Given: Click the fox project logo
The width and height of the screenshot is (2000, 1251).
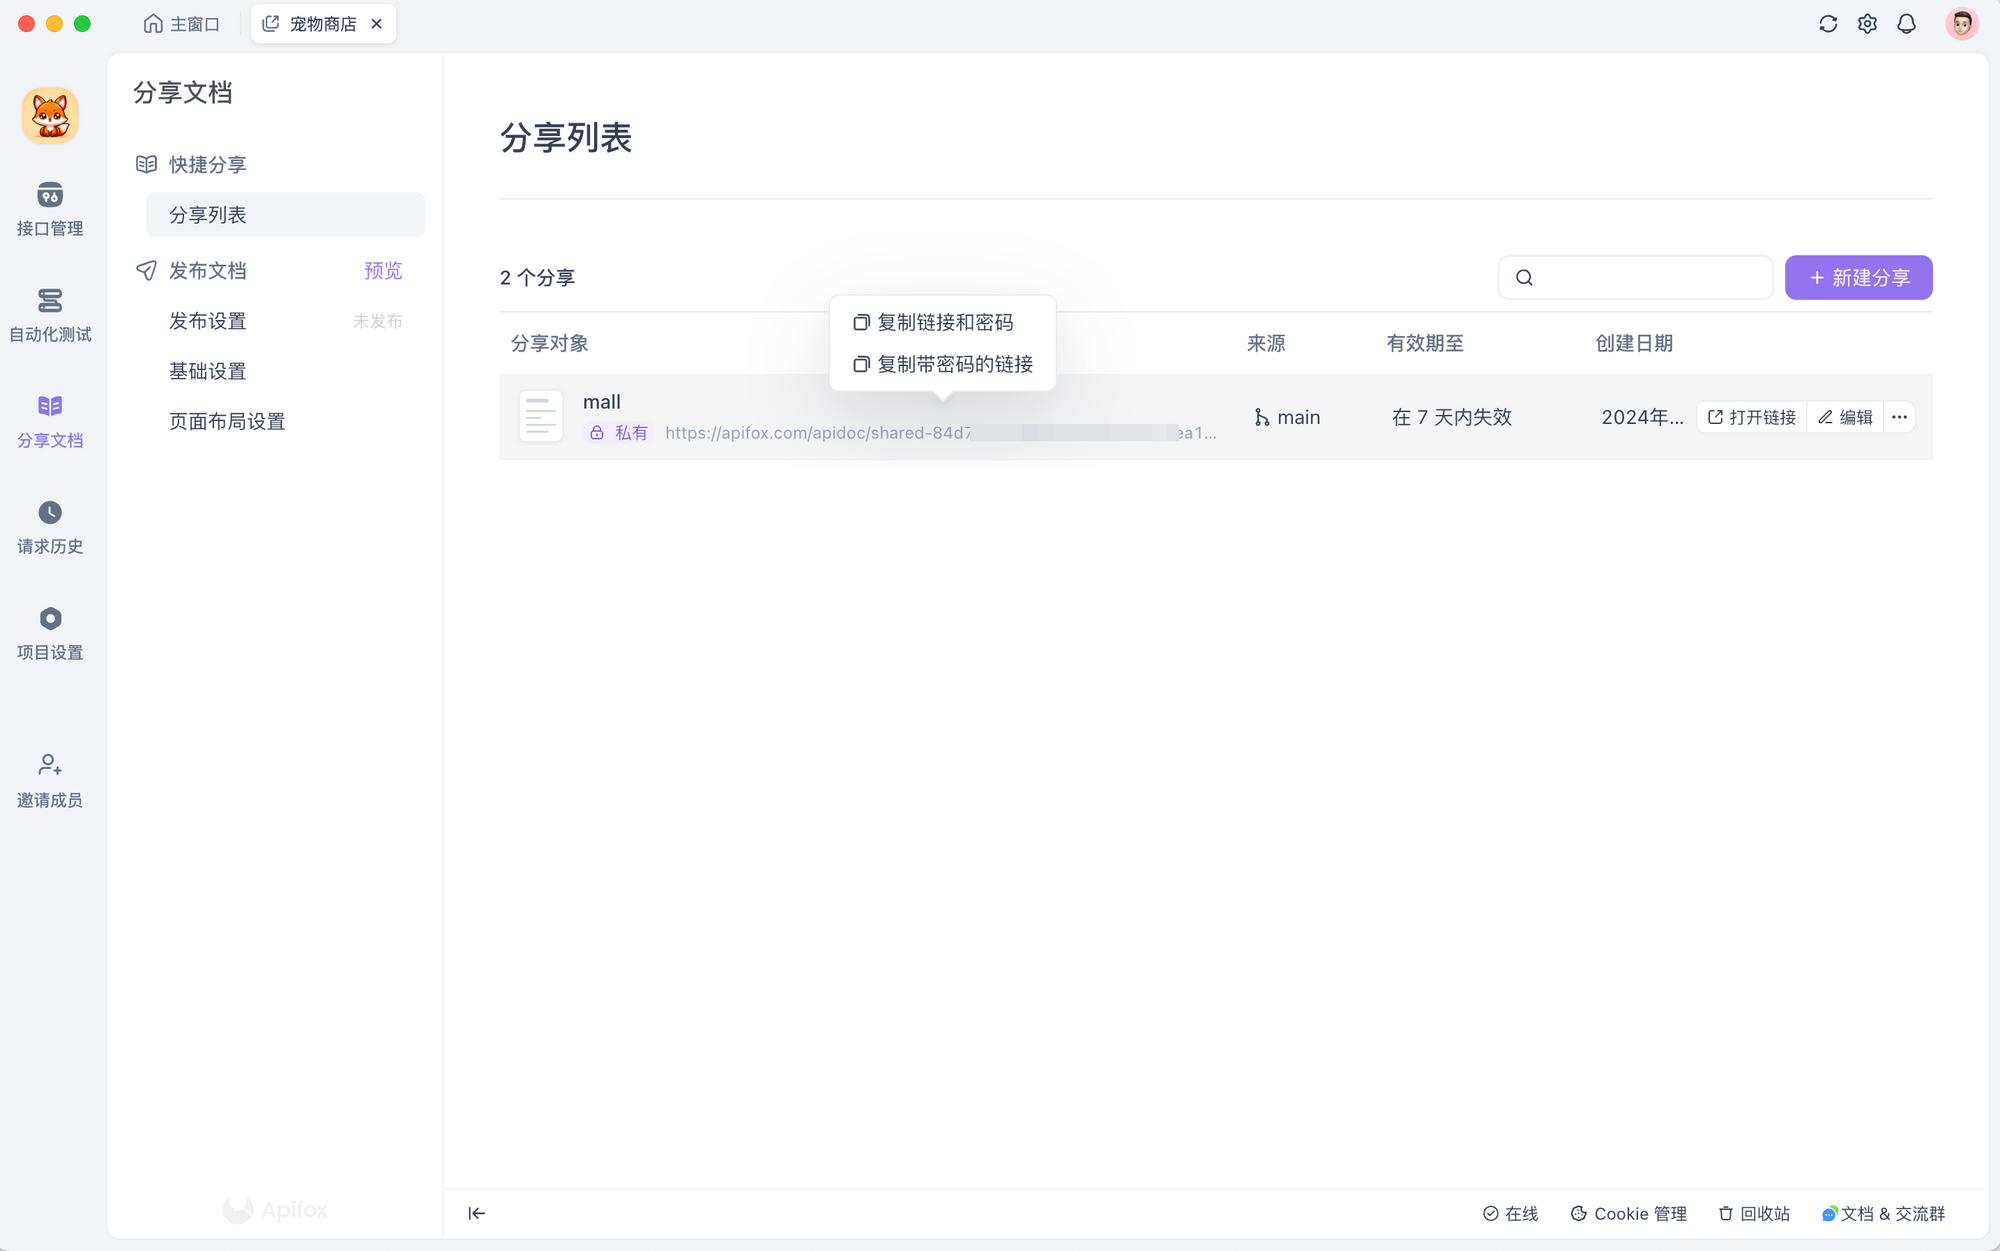Looking at the screenshot, I should coord(50,115).
